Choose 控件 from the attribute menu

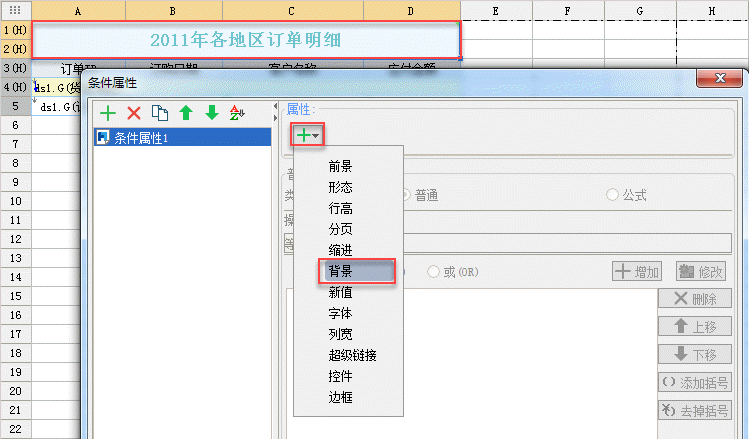(x=340, y=376)
